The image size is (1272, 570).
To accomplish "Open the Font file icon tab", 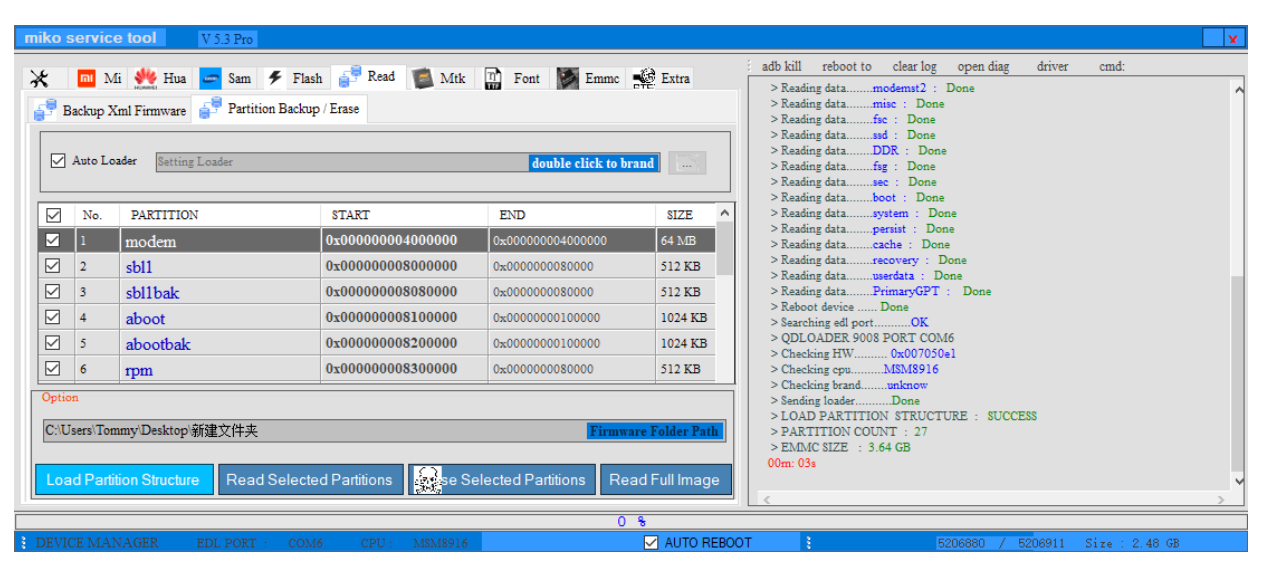I will (x=493, y=79).
